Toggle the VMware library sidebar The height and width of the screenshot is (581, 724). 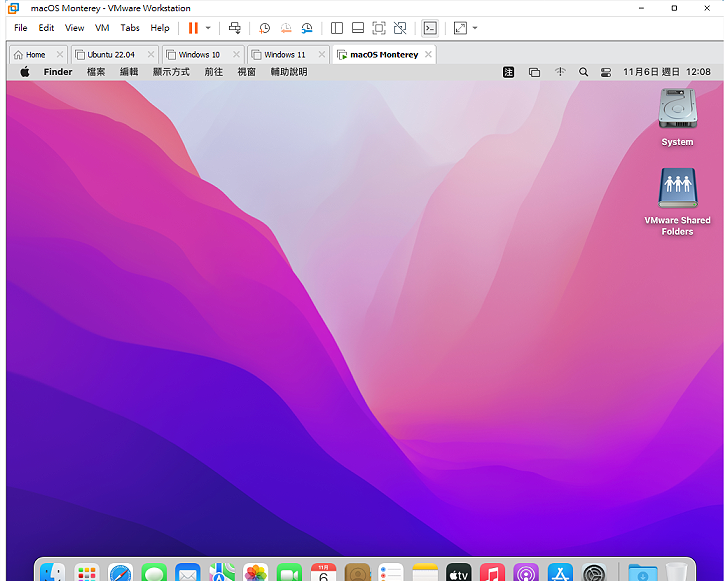(337, 28)
